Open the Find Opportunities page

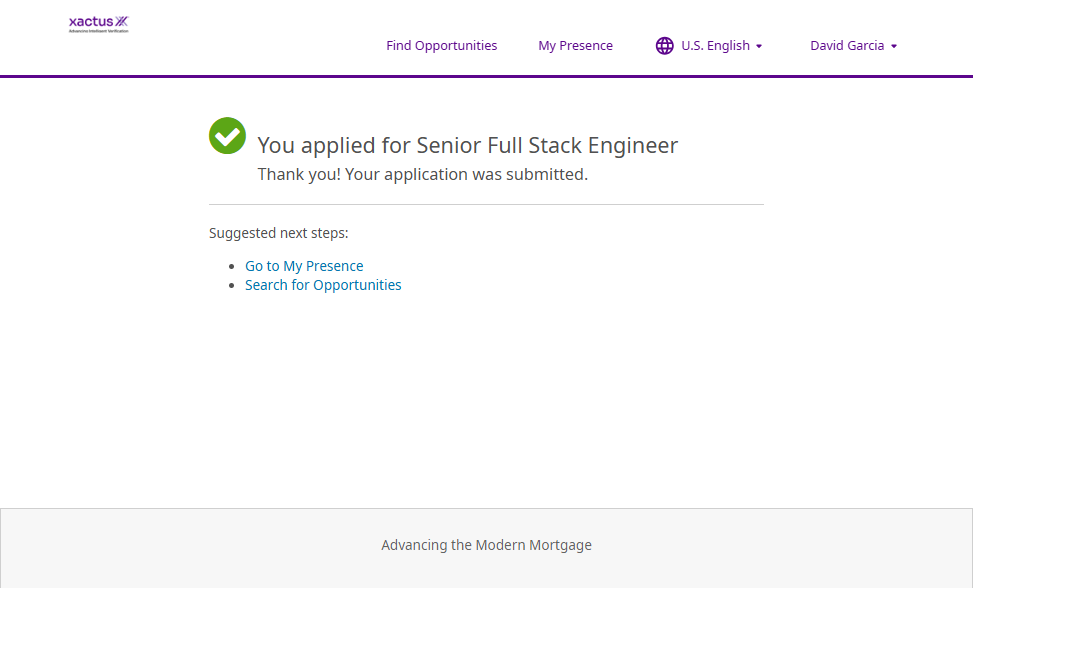point(441,46)
